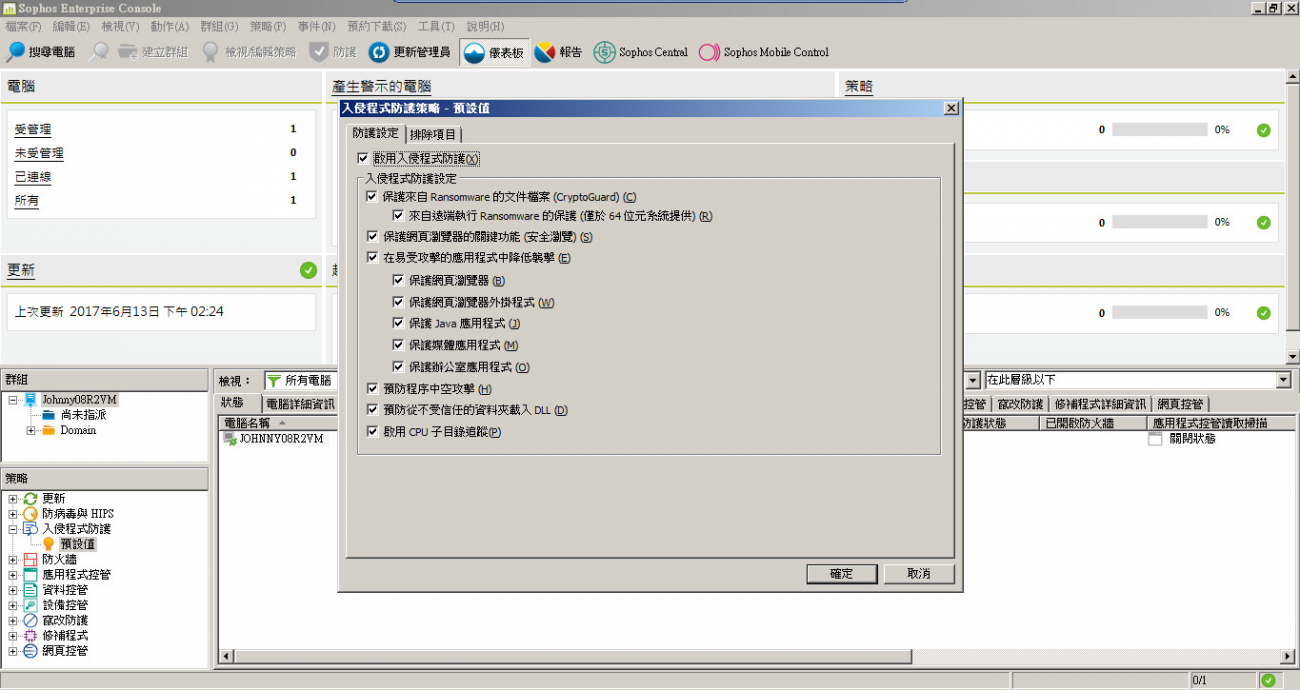The height and width of the screenshot is (690, 1300).
Task: Expand the 網頁控管 policy tree node
Action: pos(13,651)
